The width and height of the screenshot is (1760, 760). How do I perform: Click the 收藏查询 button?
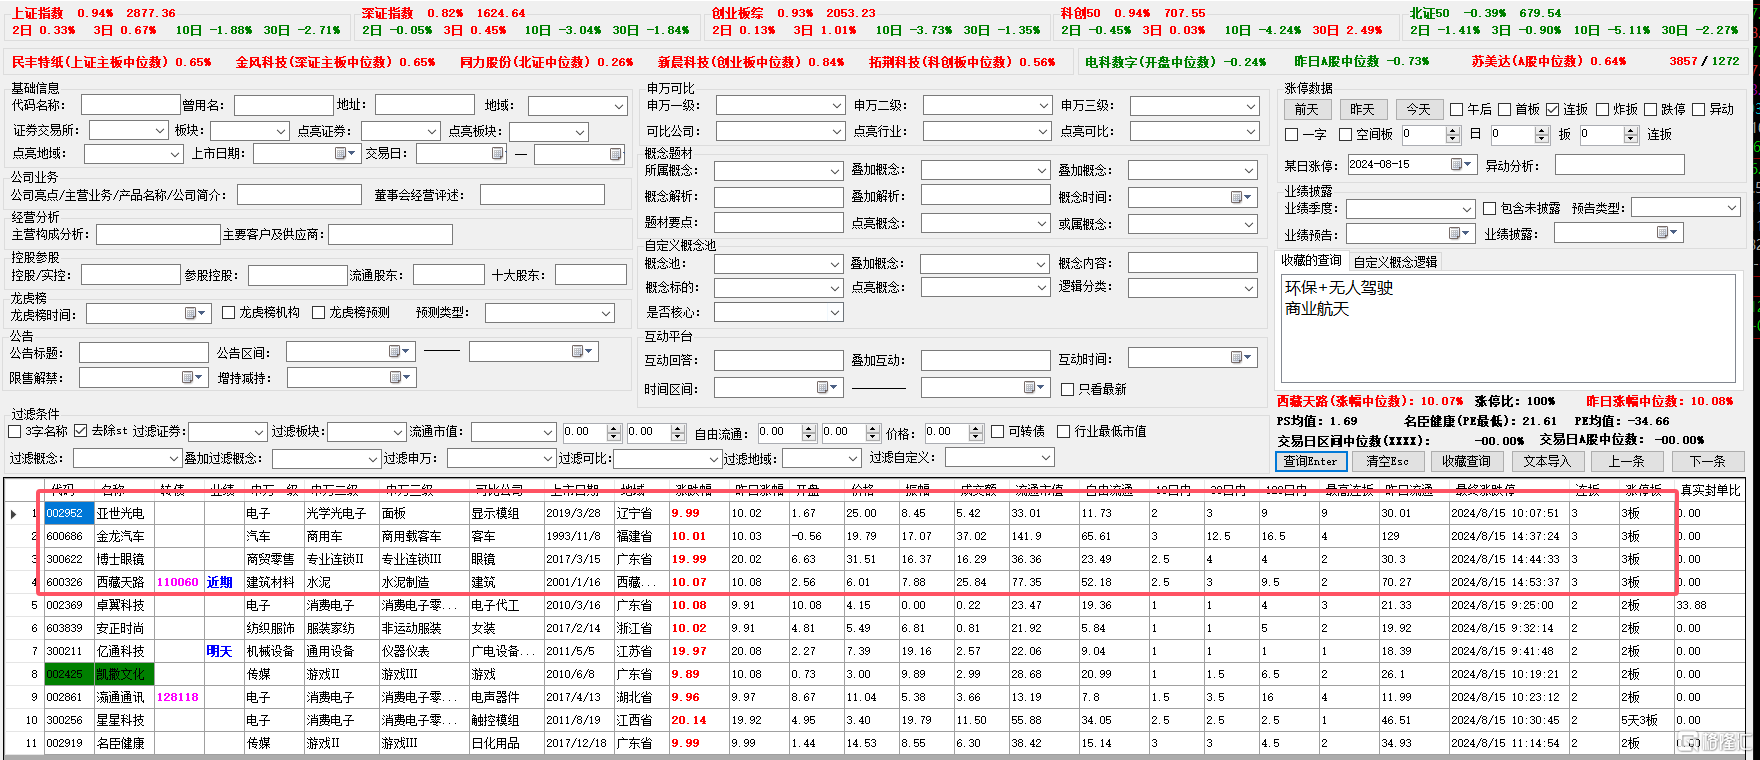(1466, 461)
